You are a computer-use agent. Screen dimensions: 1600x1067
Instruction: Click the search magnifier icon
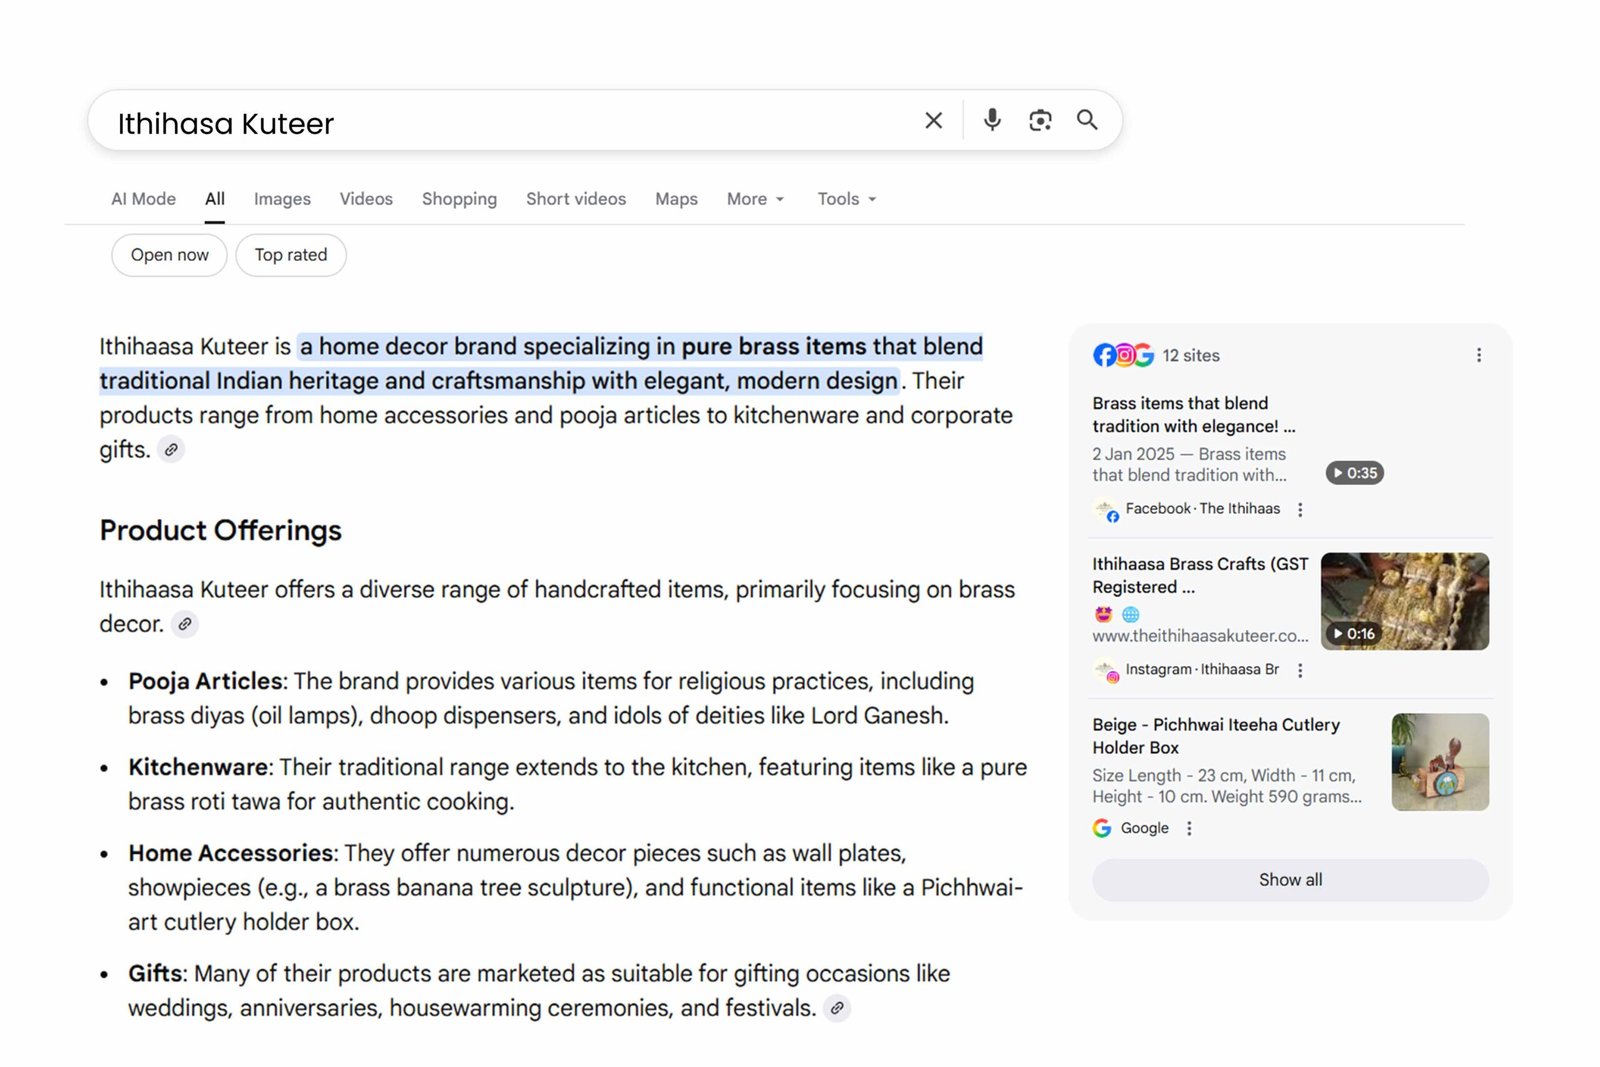1087,120
